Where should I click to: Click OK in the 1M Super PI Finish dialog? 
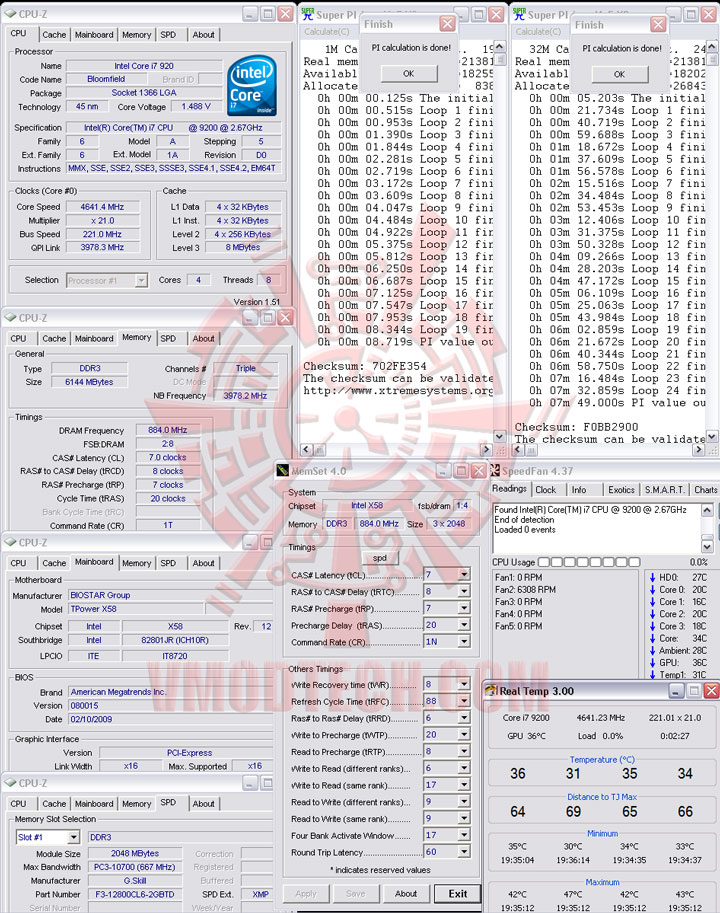point(409,73)
